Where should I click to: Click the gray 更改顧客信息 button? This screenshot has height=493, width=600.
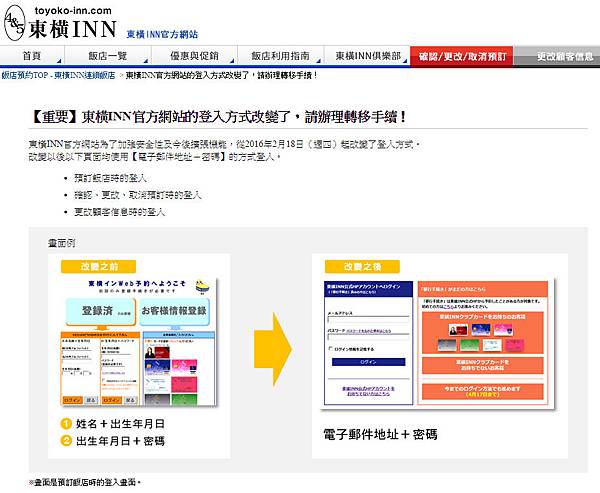pos(558,57)
